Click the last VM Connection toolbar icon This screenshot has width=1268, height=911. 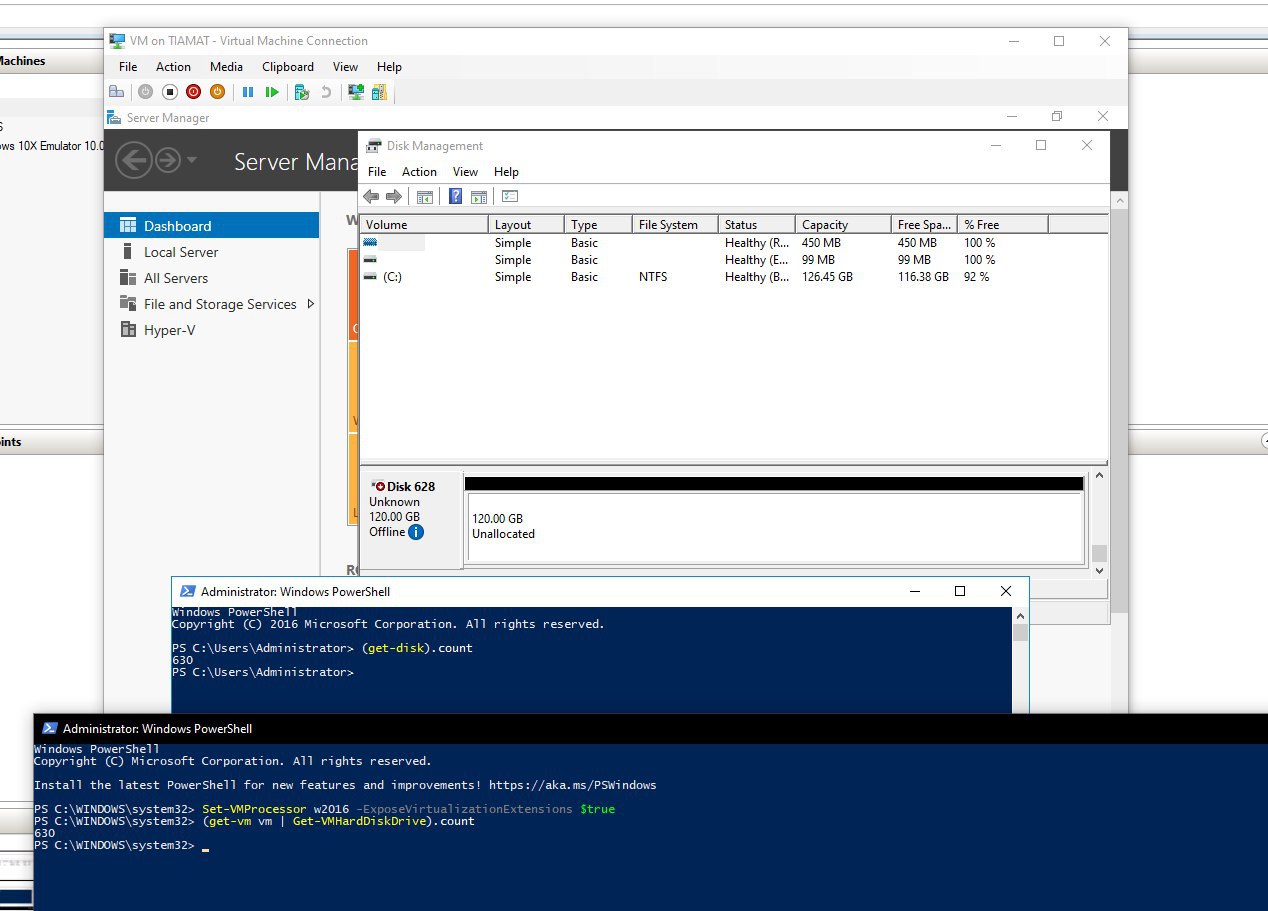[379, 92]
